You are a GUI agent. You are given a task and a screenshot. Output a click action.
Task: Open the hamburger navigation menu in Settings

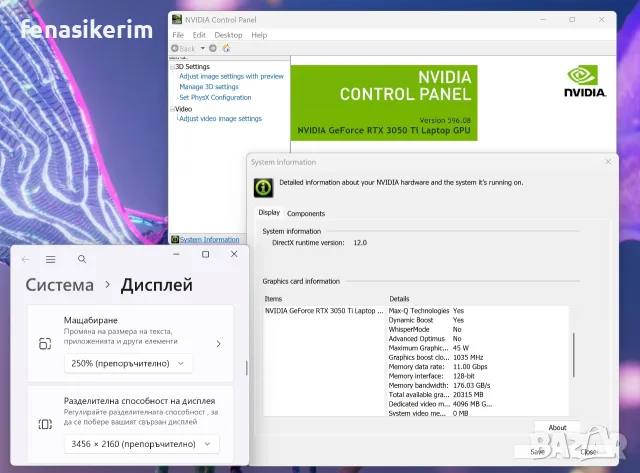(51, 260)
